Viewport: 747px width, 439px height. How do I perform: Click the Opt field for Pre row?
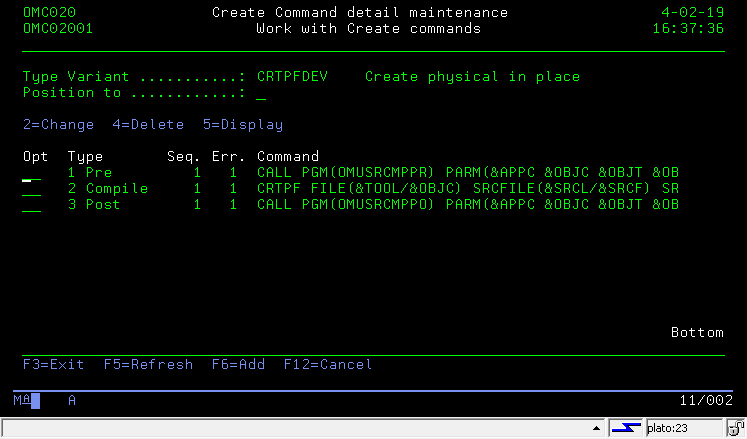pyautogui.click(x=32, y=173)
